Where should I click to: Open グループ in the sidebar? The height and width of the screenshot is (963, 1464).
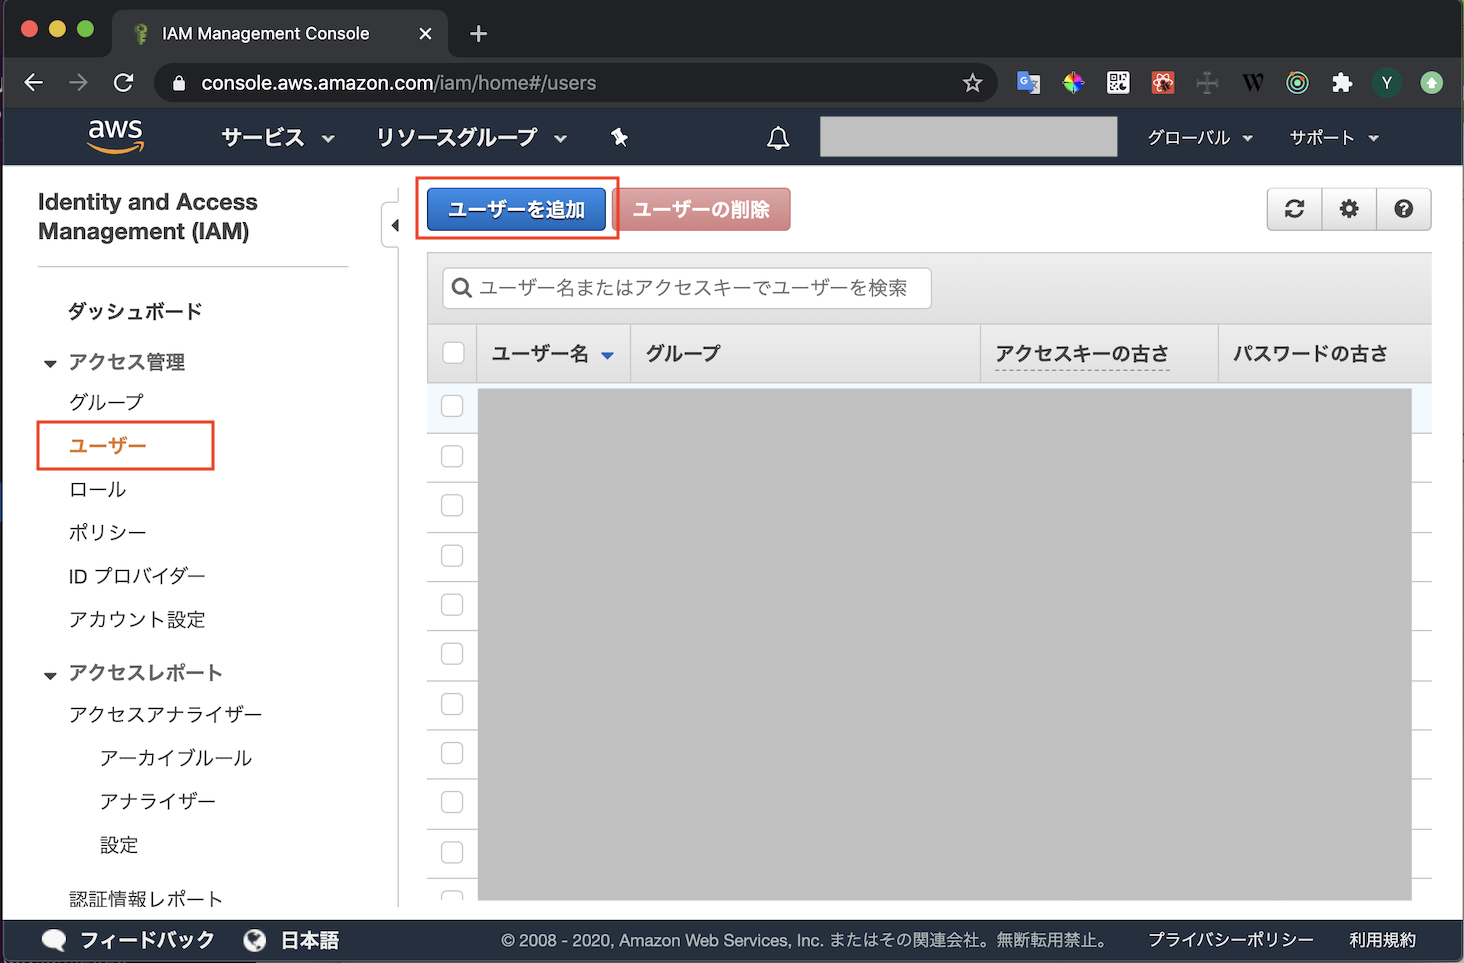pyautogui.click(x=106, y=402)
